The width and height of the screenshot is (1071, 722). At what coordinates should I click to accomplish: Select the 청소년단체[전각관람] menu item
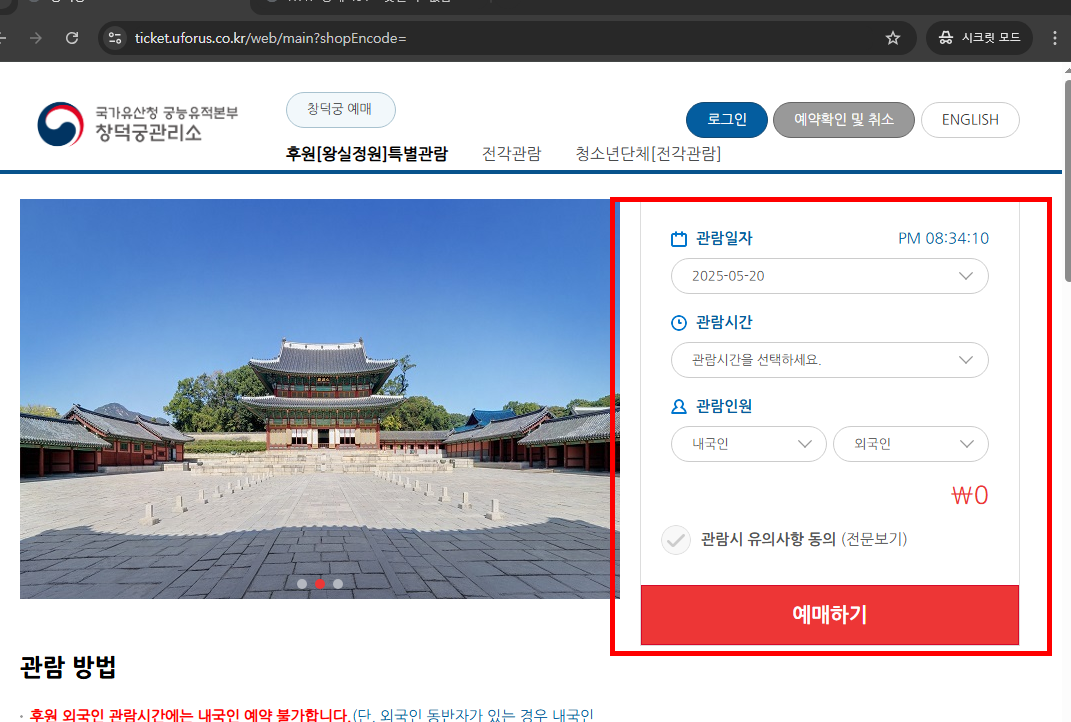click(650, 154)
